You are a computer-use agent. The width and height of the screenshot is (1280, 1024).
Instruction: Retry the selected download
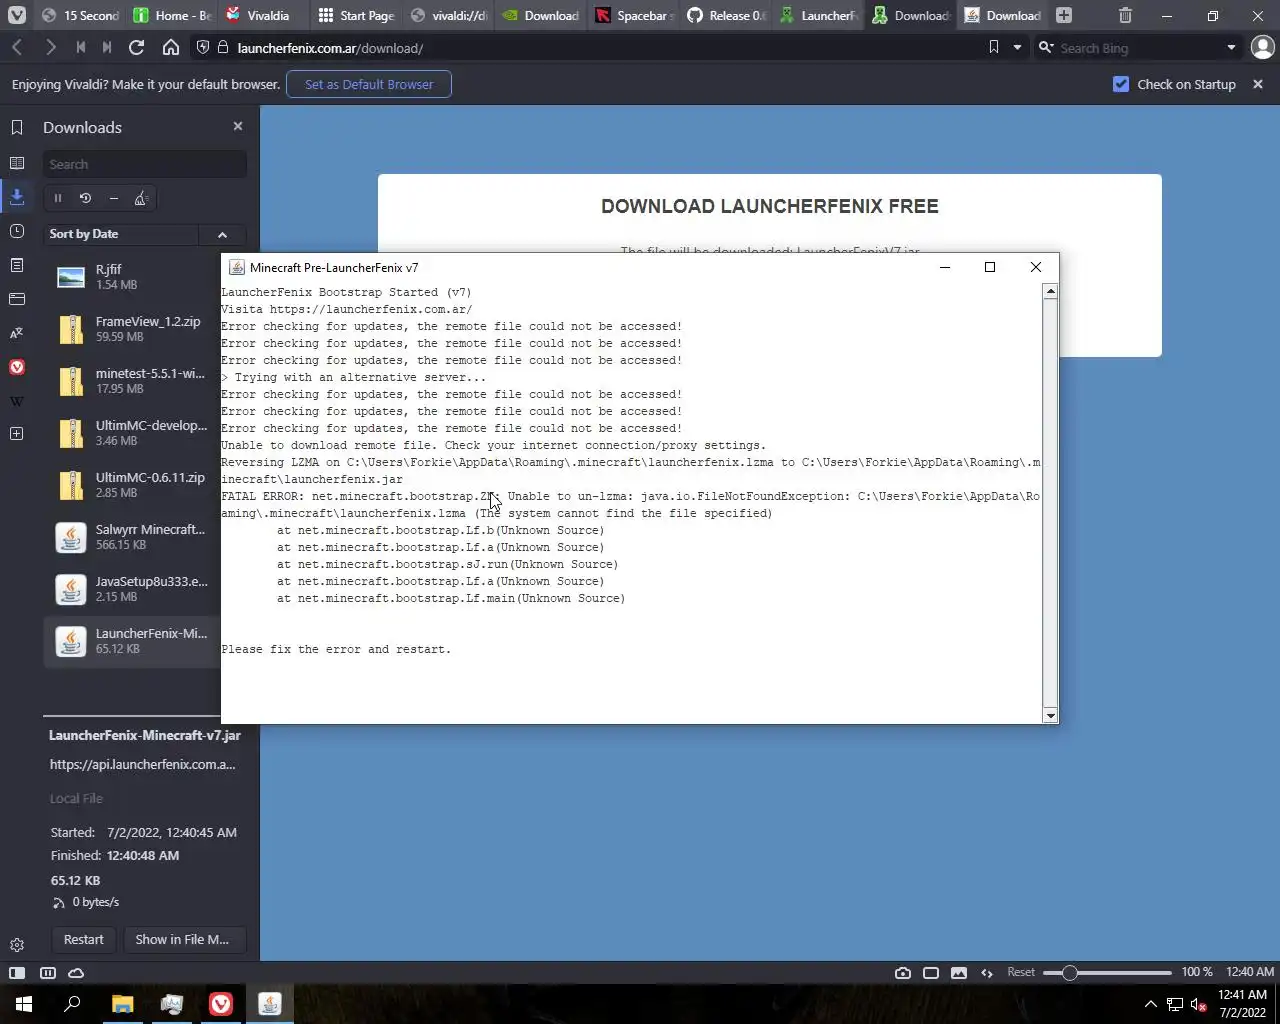[x=85, y=198]
